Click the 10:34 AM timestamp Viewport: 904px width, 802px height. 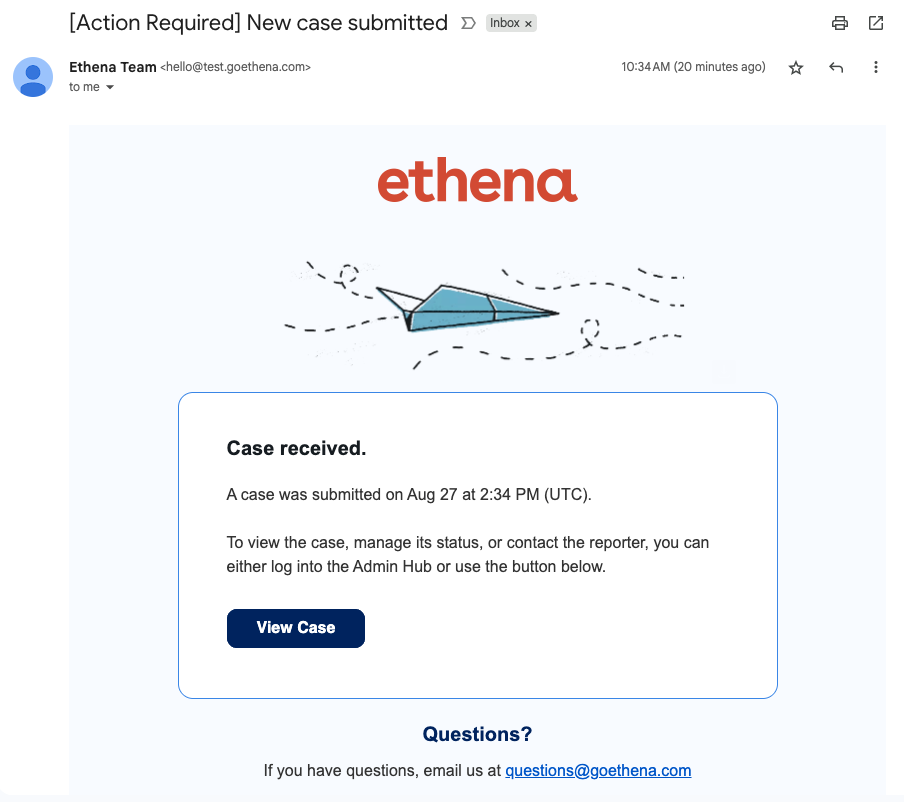coord(693,67)
